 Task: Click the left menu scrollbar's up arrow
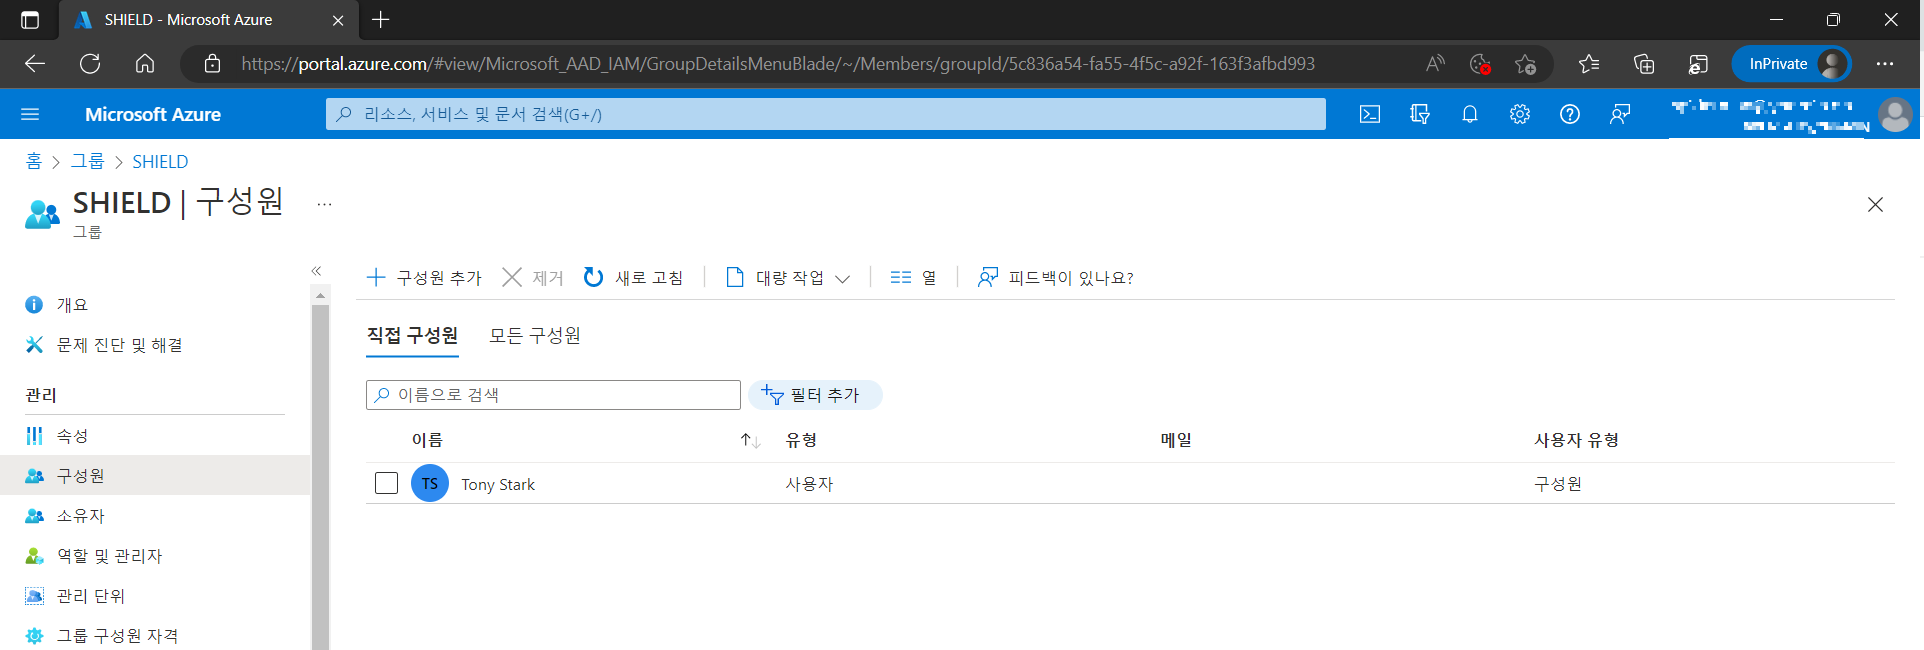(320, 296)
